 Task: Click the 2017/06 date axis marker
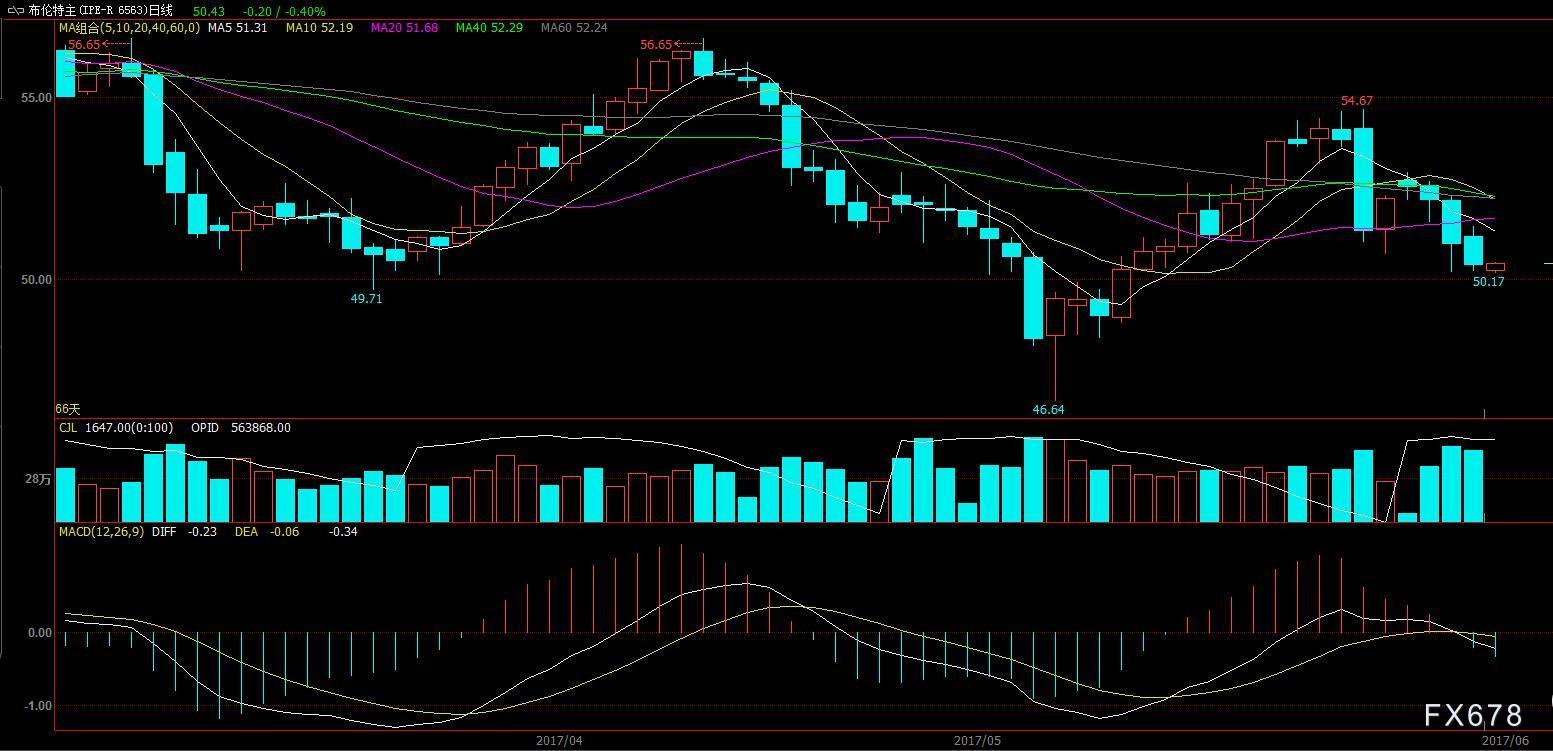tap(1505, 741)
